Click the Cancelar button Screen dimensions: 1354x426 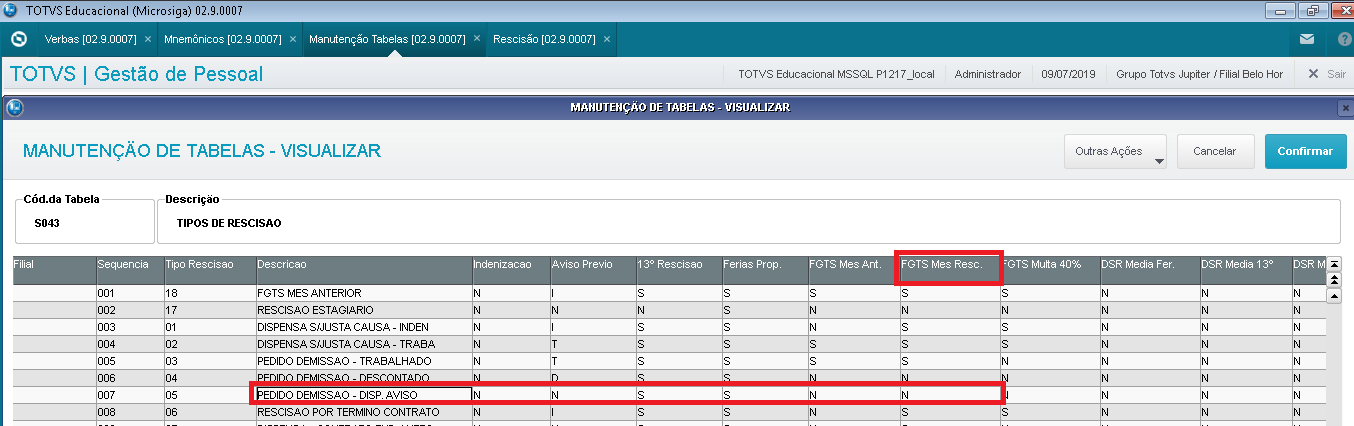coord(1215,152)
